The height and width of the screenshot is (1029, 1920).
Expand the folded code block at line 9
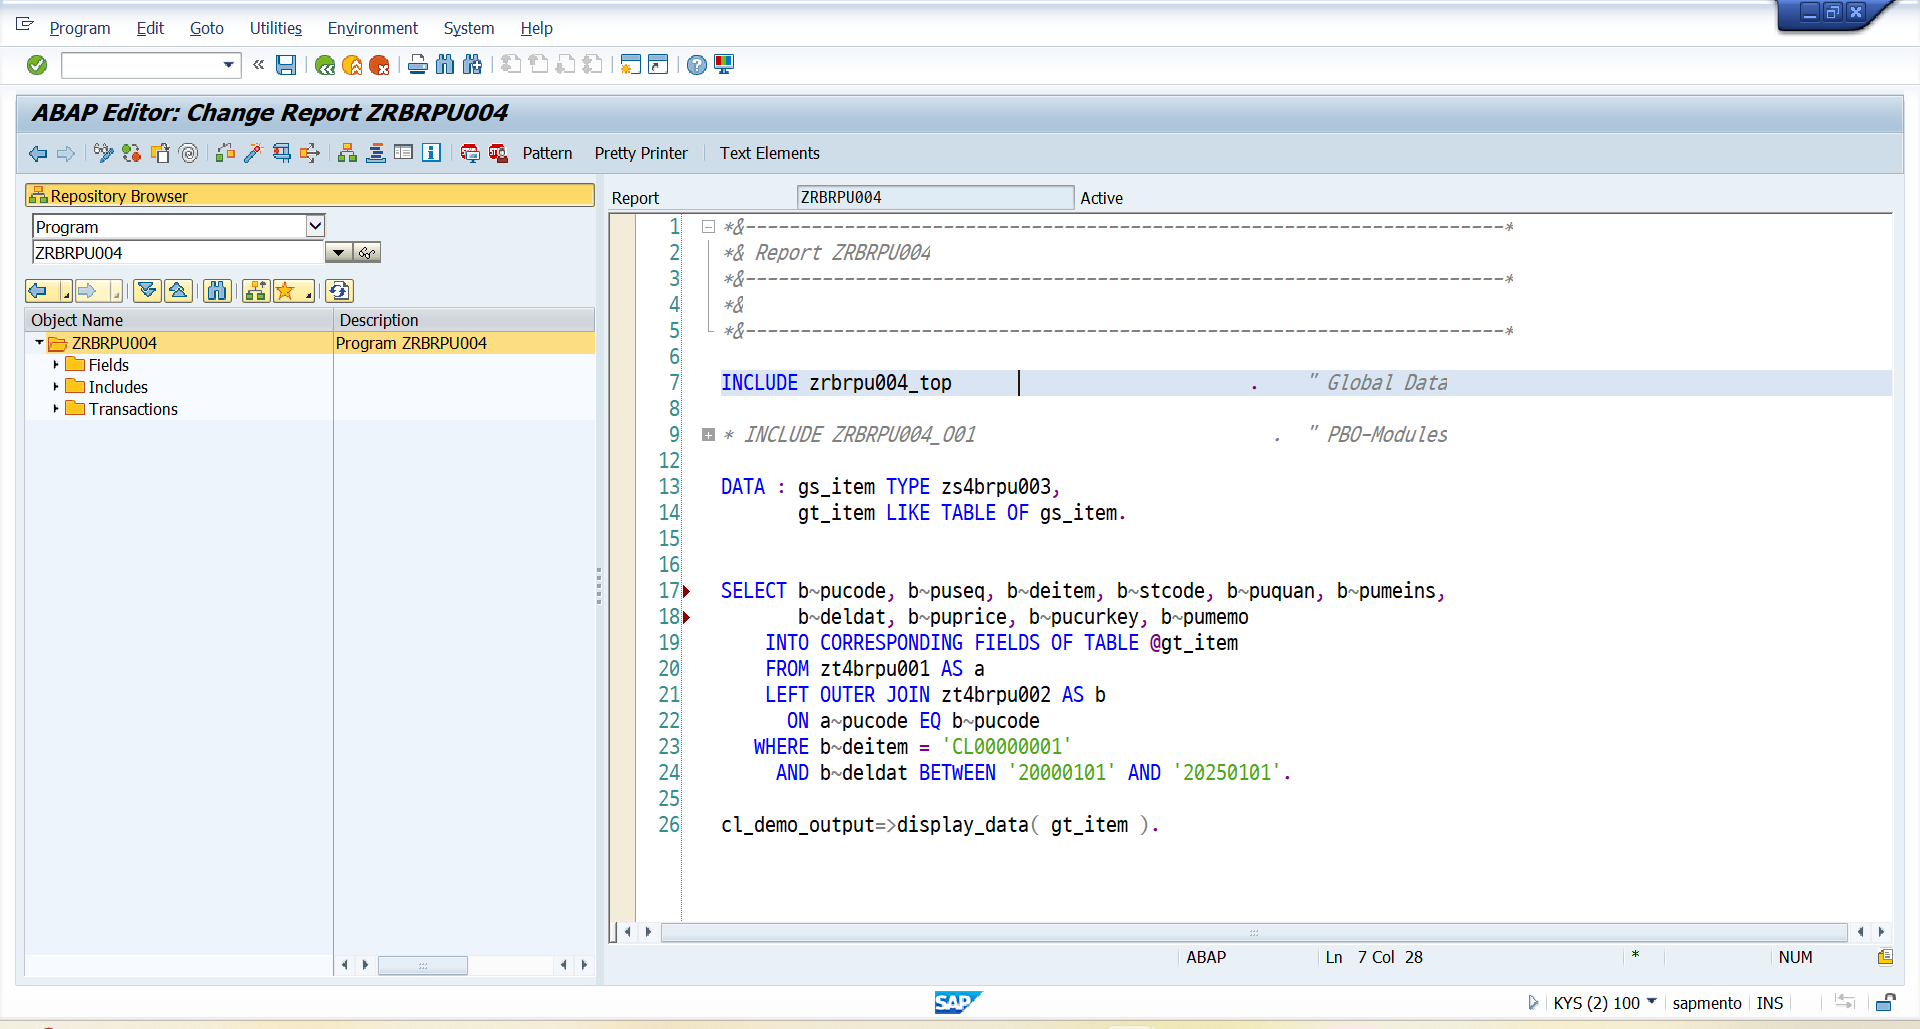(x=708, y=435)
